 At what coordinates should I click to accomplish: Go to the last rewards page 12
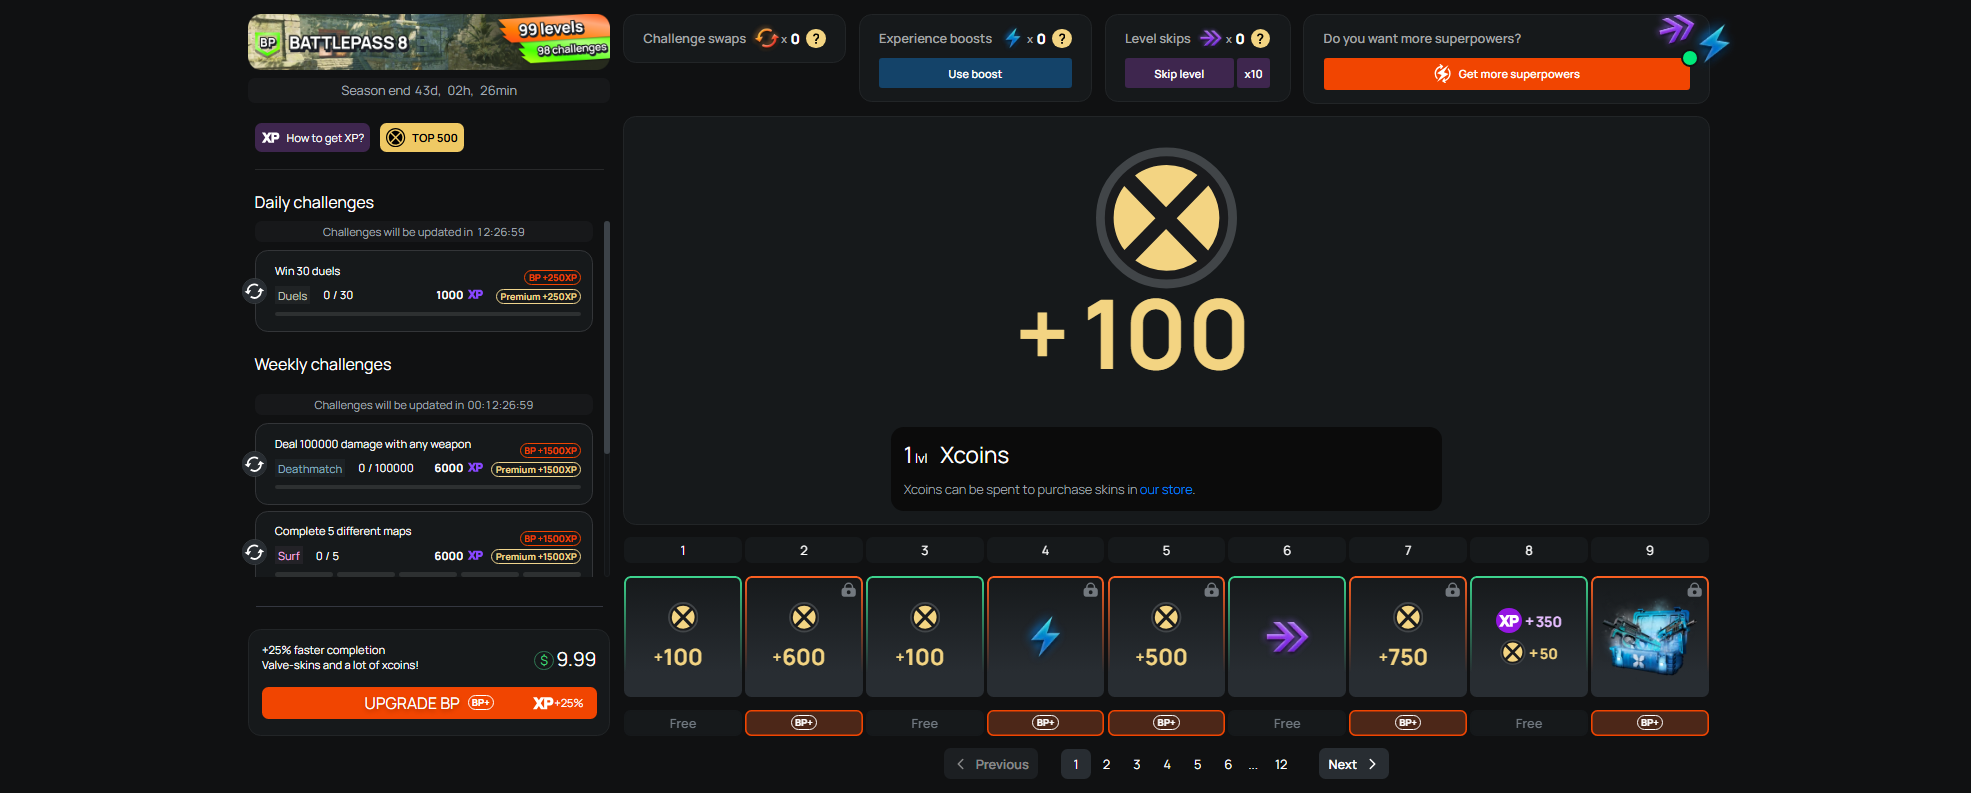pyautogui.click(x=1281, y=764)
